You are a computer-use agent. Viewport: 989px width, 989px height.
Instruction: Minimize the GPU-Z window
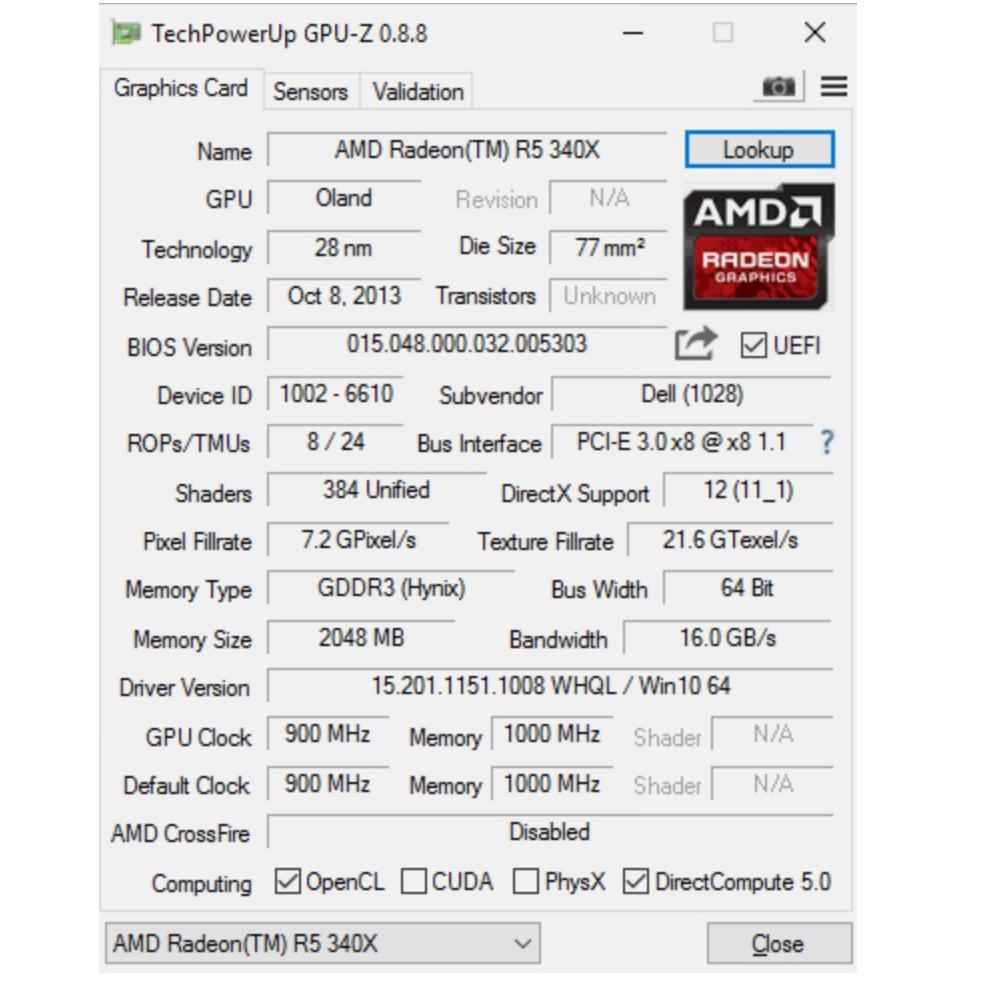[633, 33]
